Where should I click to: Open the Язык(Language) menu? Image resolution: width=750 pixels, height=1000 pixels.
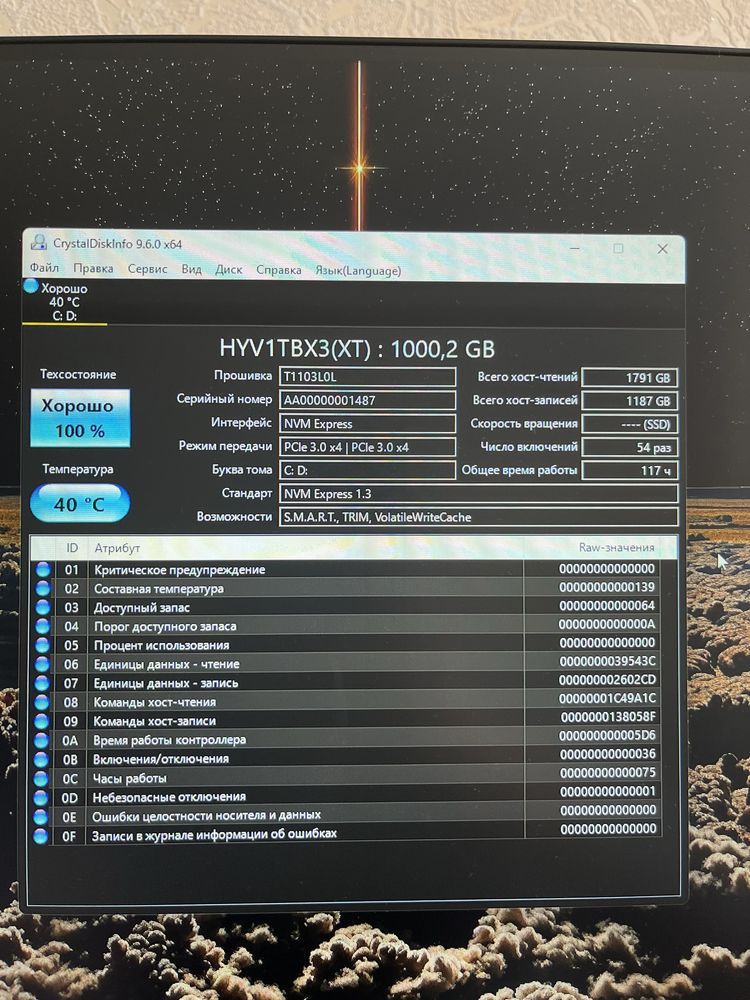pos(358,270)
